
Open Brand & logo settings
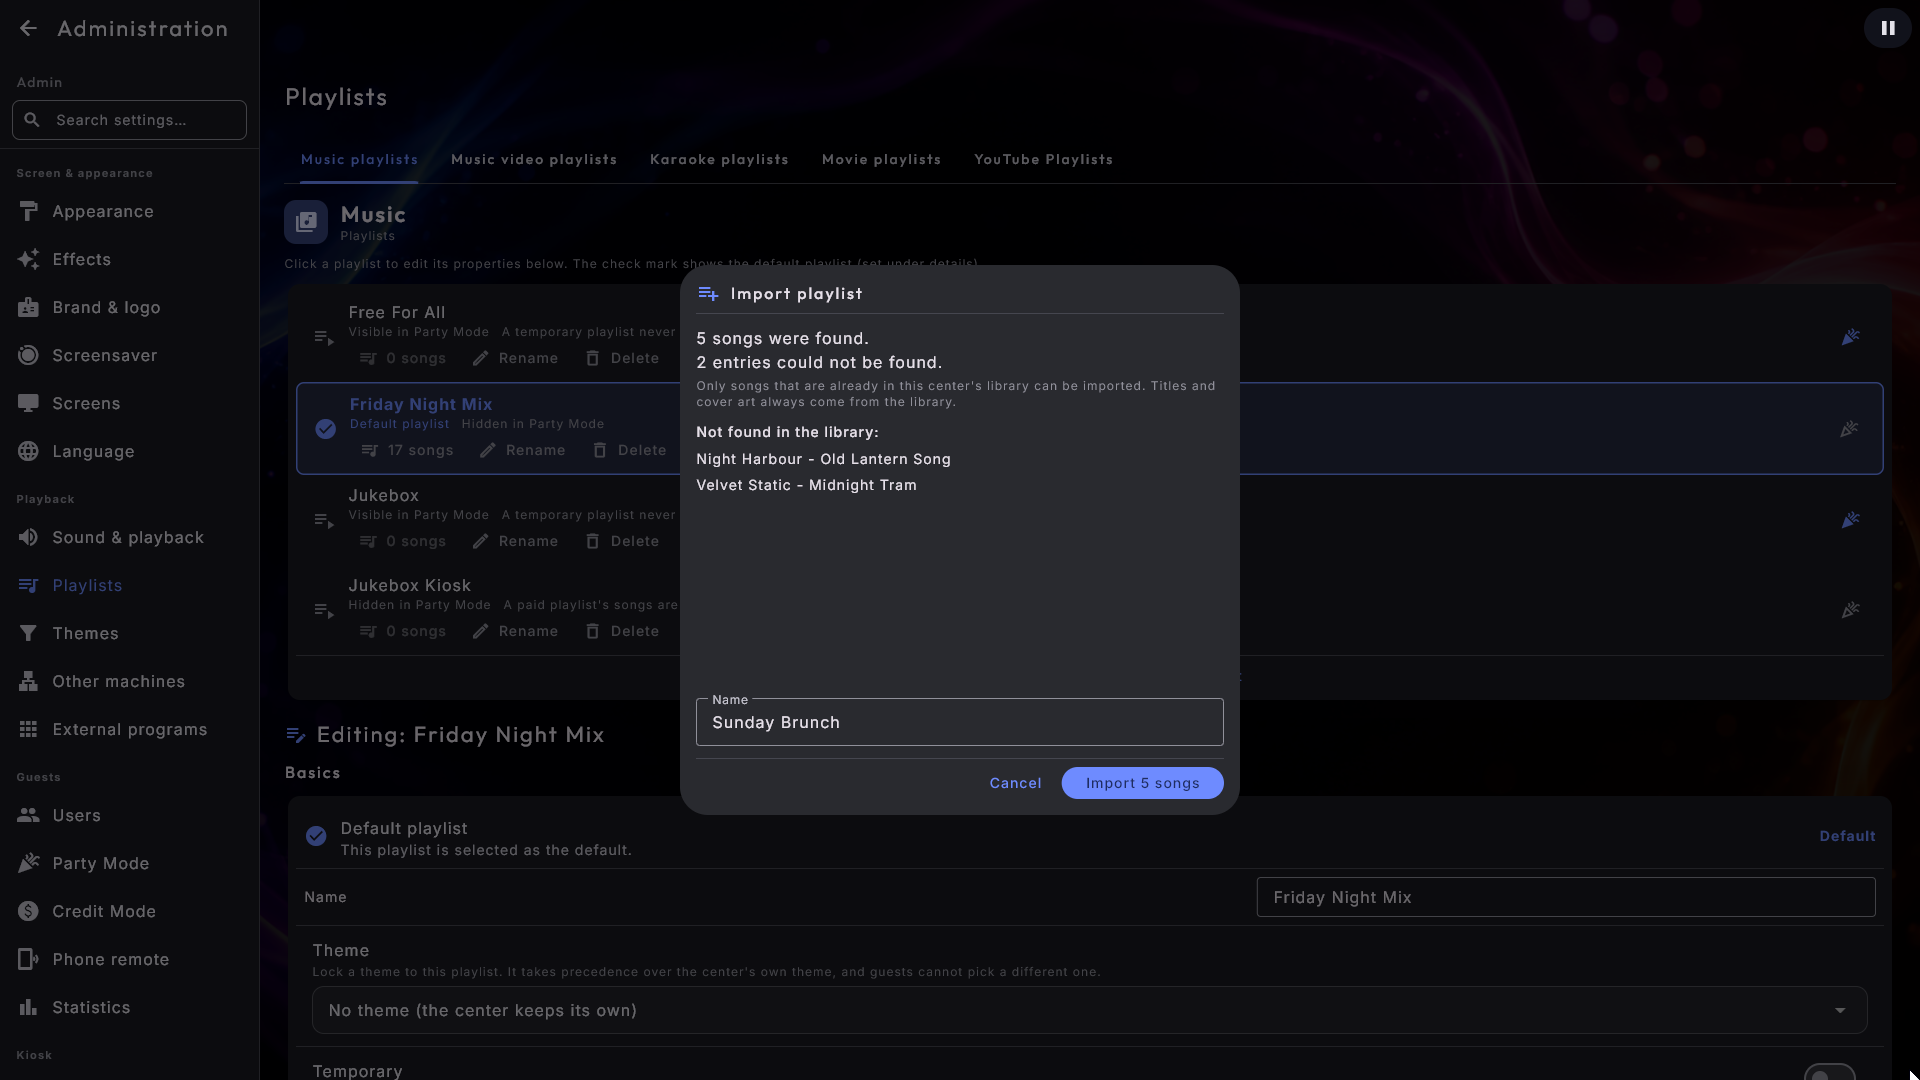[130, 308]
